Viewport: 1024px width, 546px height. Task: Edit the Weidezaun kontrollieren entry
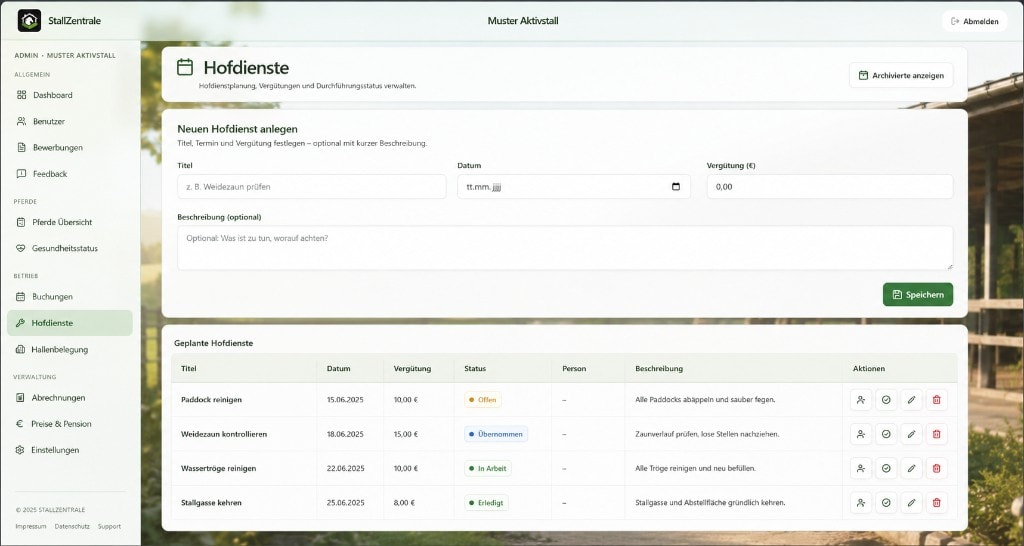(912, 434)
